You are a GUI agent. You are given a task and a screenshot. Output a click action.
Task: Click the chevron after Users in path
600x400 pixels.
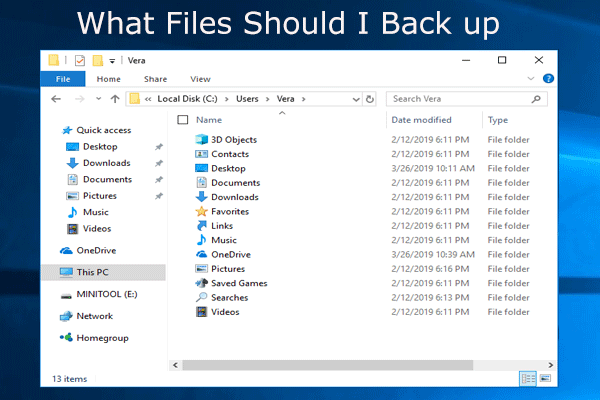coord(267,99)
